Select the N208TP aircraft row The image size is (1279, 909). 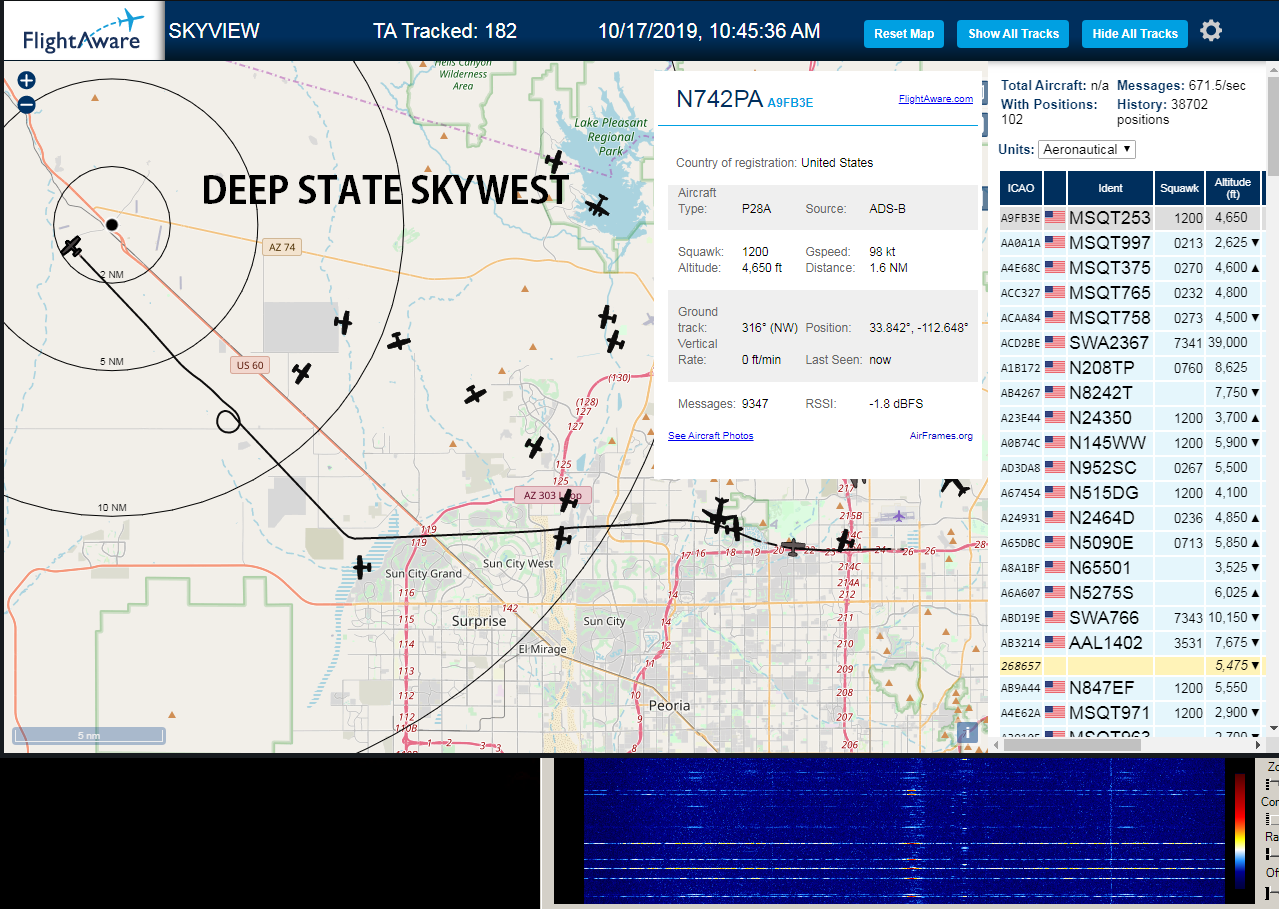pos(1132,368)
